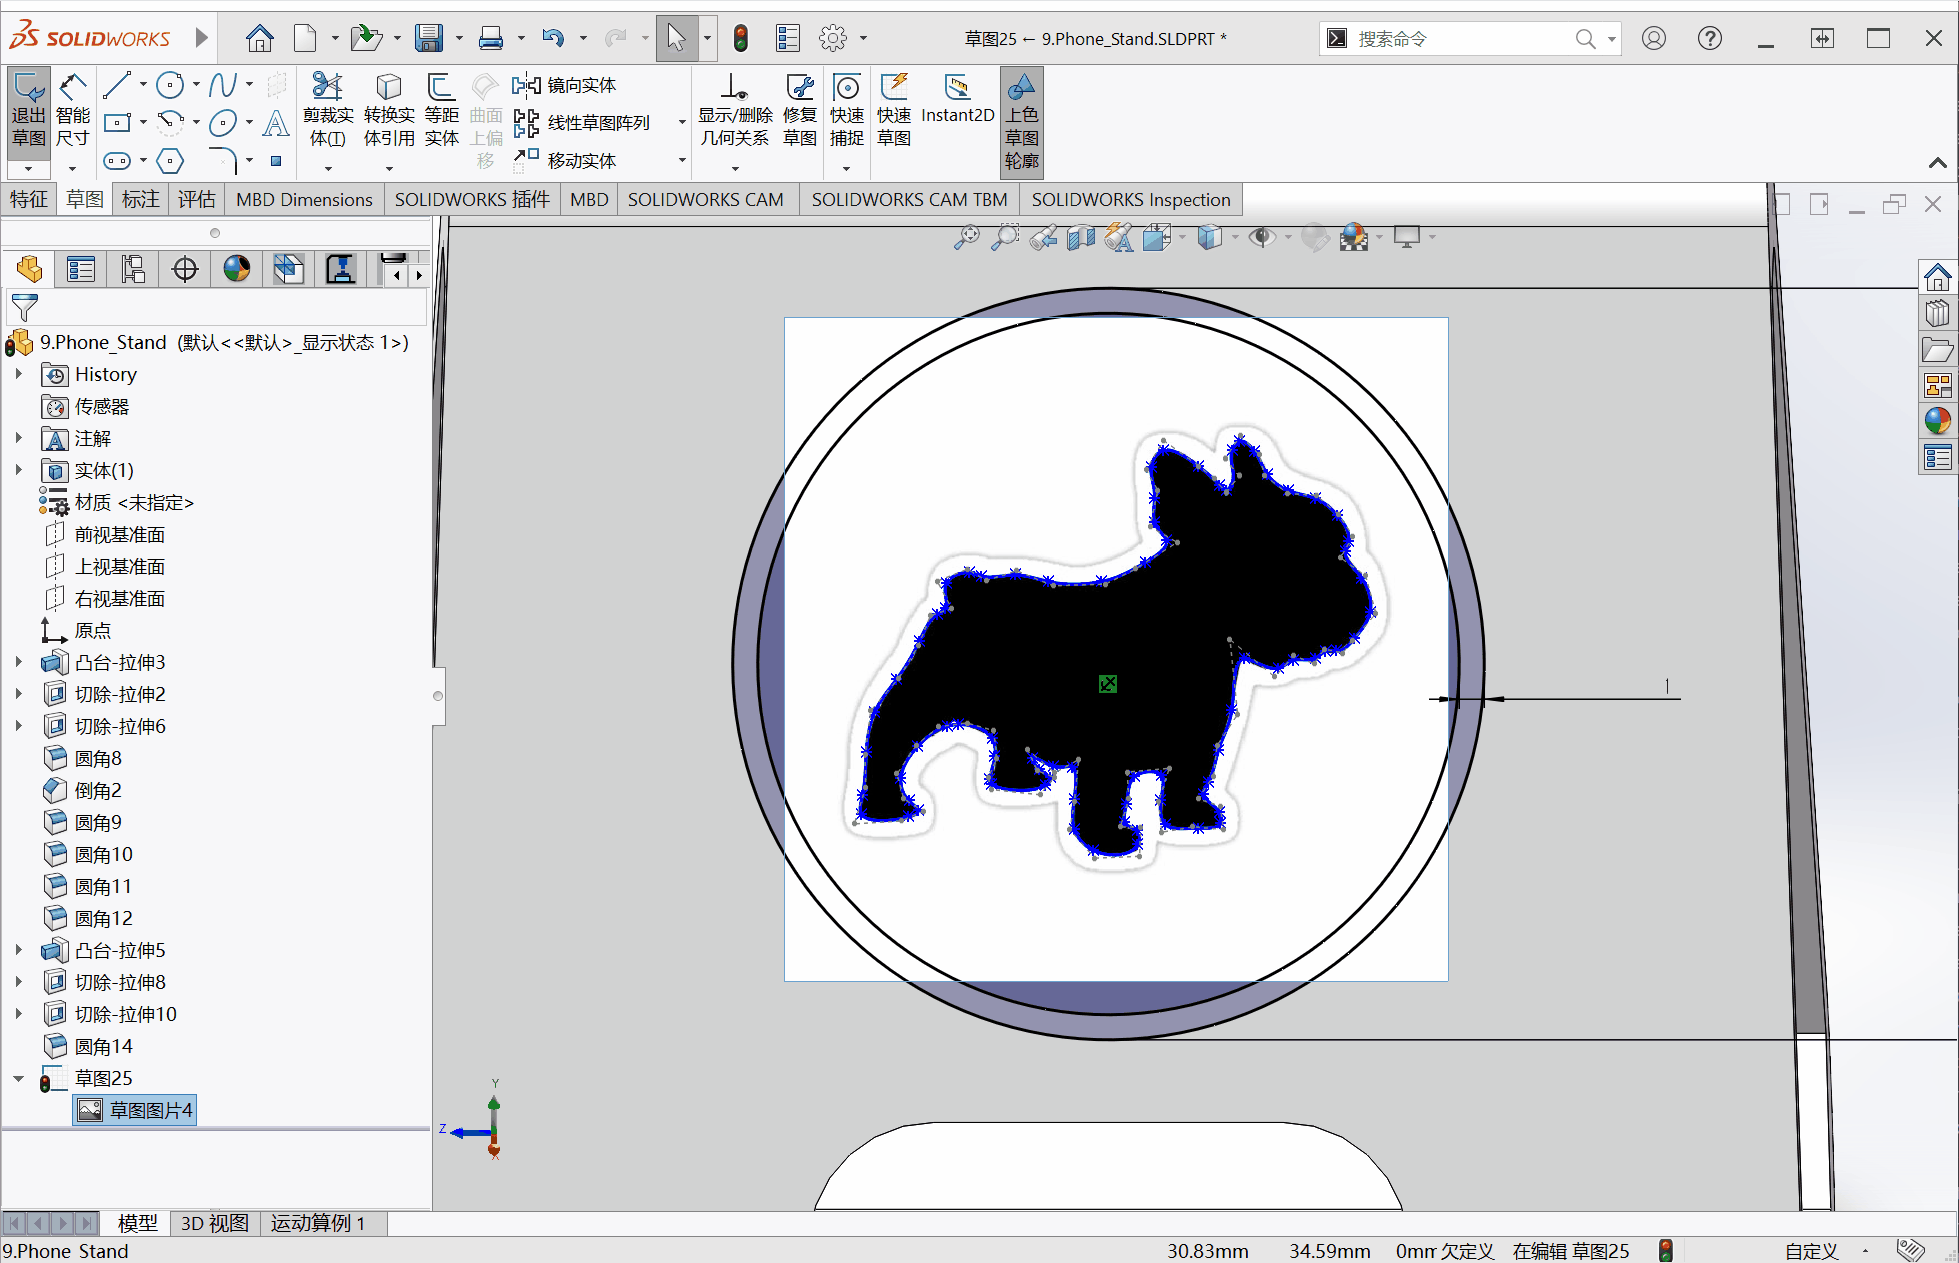
Task: Click Mirror Entities (镜向实体)
Action: pyautogui.click(x=564, y=86)
